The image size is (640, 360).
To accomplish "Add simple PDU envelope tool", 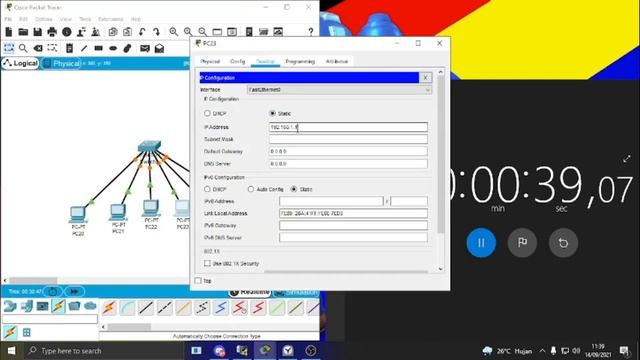I will [144, 49].
